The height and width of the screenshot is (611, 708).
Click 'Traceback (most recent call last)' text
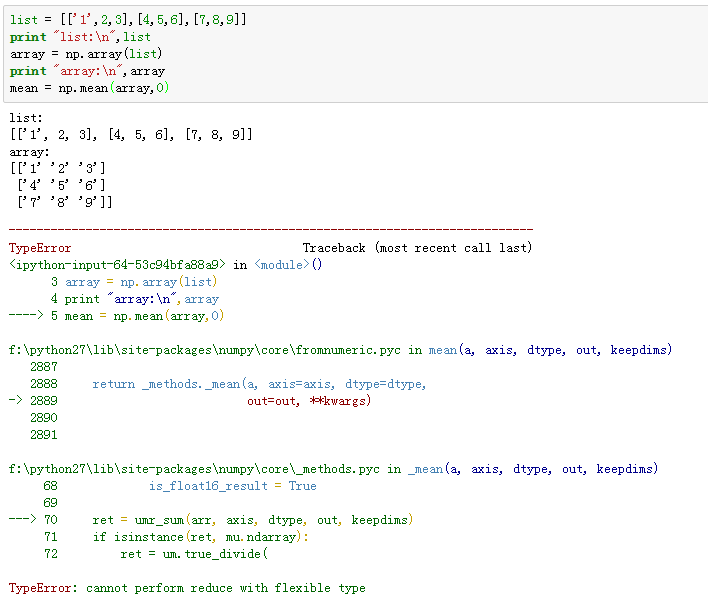[x=417, y=247]
